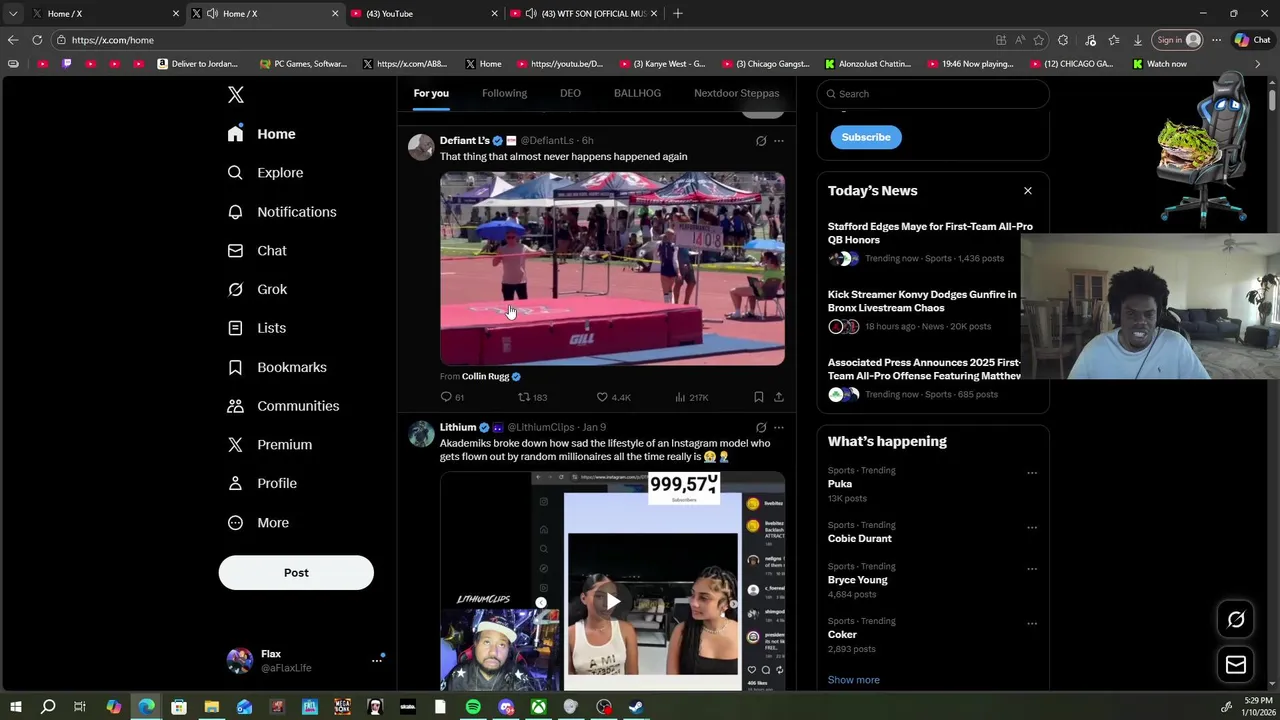Open Copilot Chat in Edge
This screenshot has height=720, width=1280.
pos(1252,40)
